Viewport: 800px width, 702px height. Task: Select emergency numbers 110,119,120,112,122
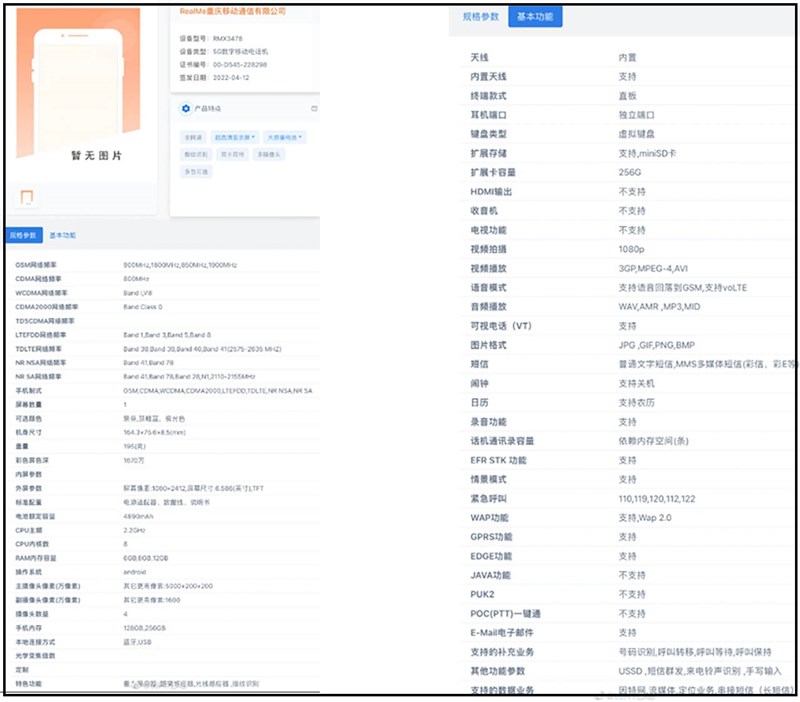click(657, 498)
